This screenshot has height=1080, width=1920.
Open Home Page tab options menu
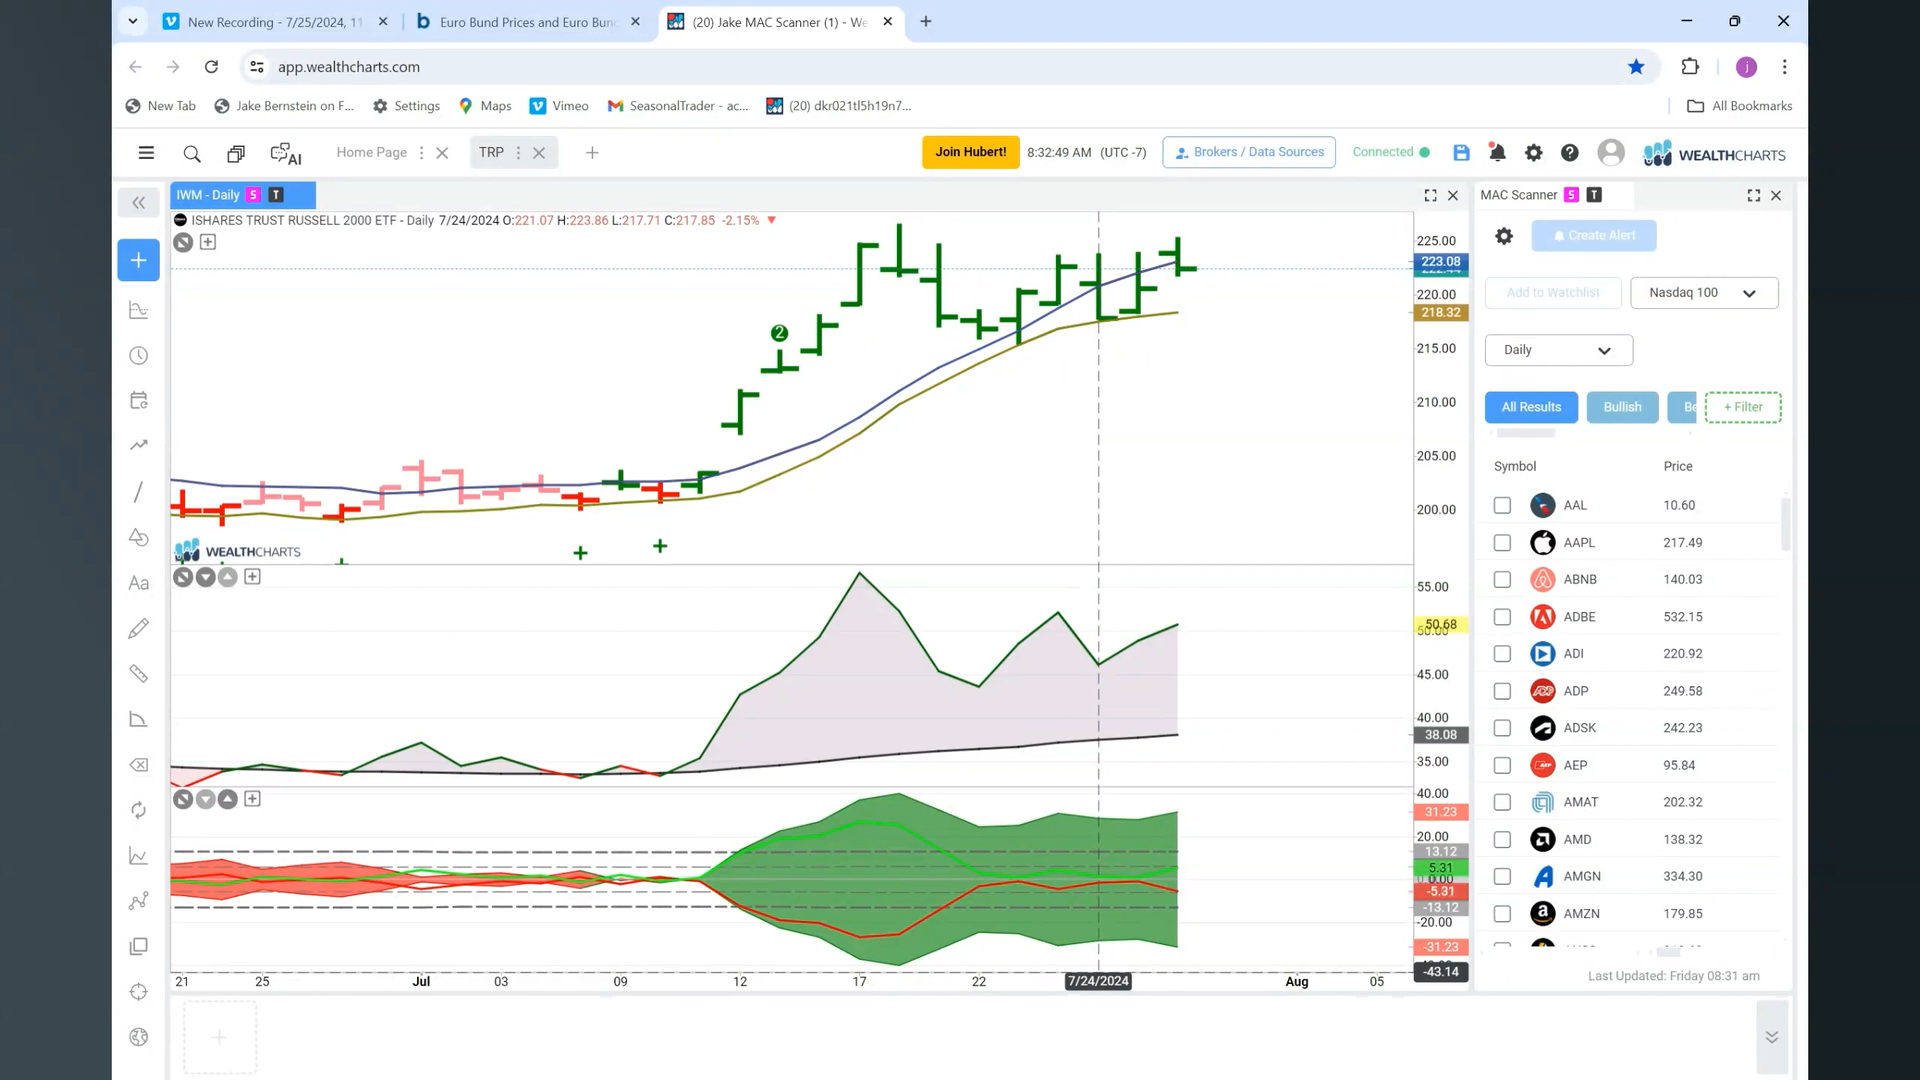421,153
